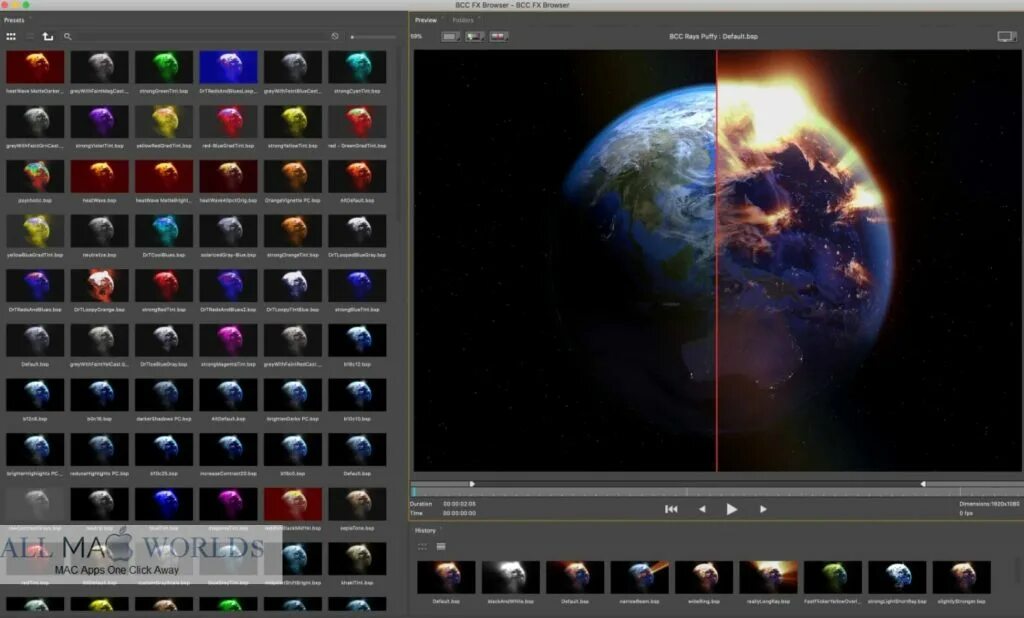Select solarizedGray-Blue.bap preset thumbnail

pyautogui.click(x=228, y=231)
